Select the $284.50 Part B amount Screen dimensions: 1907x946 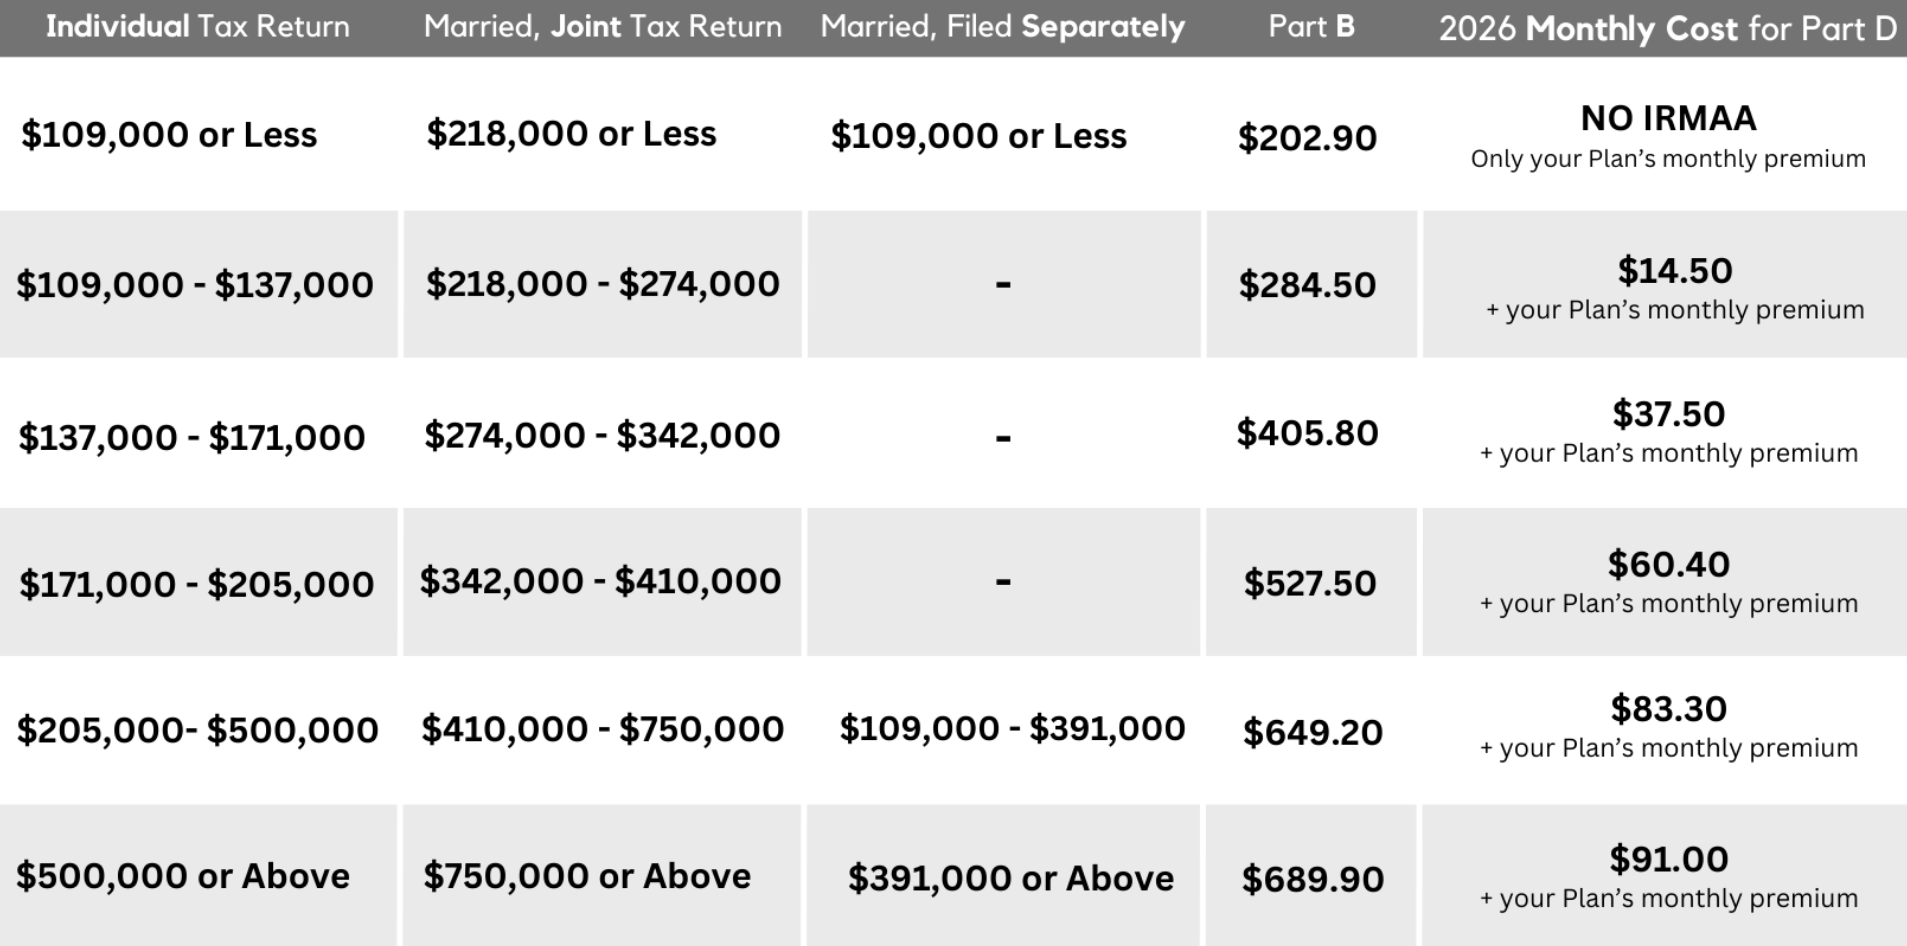(1307, 285)
